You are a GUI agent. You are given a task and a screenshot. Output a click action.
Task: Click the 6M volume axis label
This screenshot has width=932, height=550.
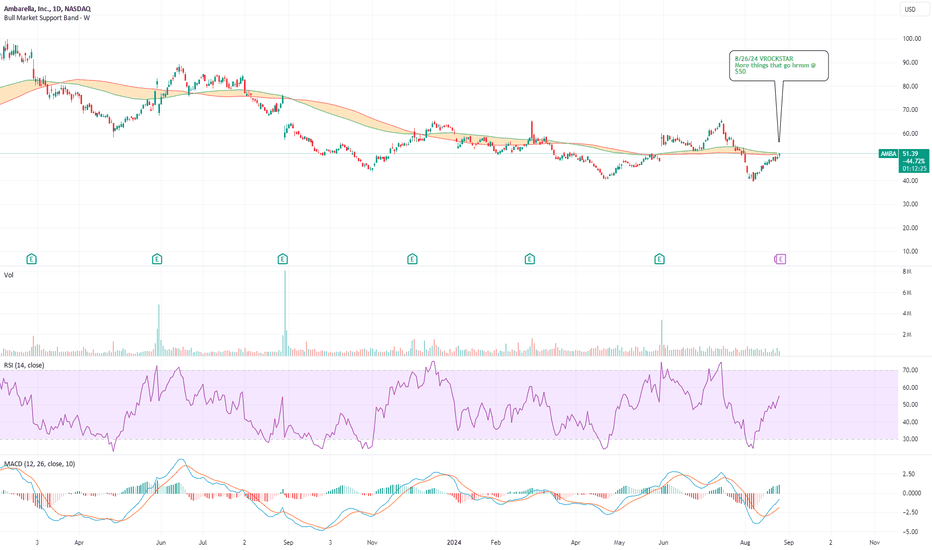907,293
